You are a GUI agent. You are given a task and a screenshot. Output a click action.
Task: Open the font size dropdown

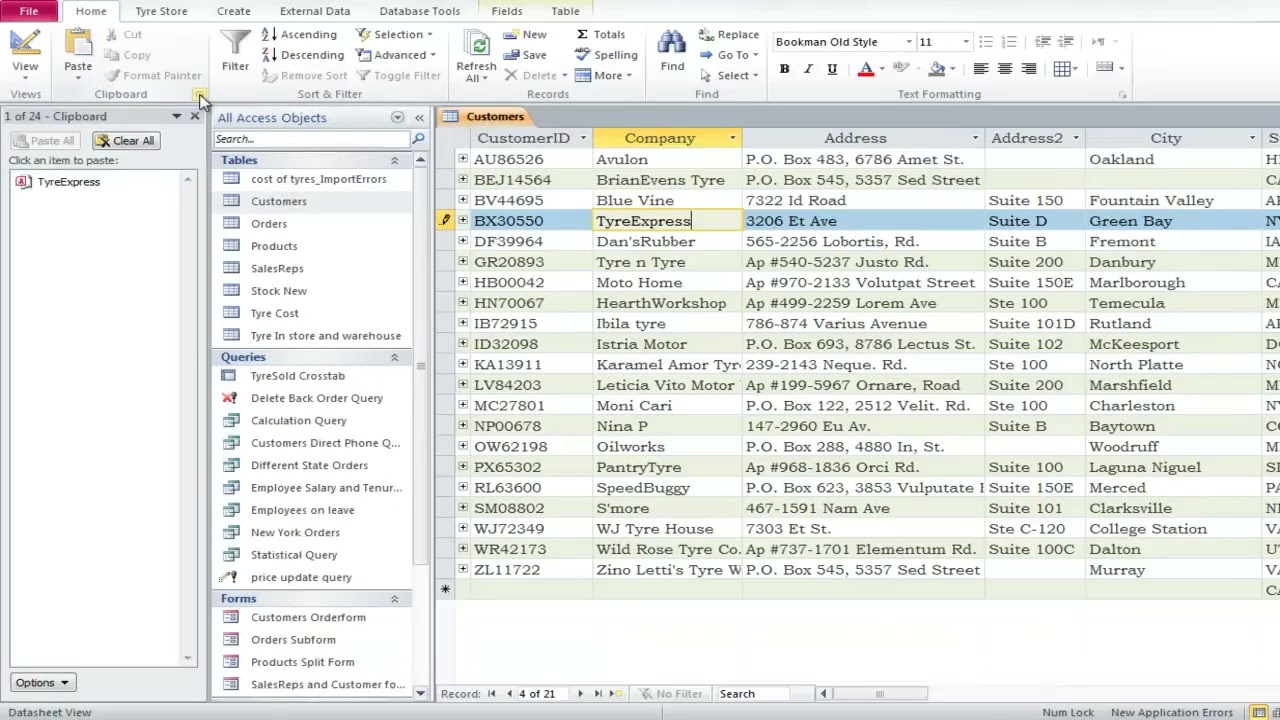tap(966, 42)
